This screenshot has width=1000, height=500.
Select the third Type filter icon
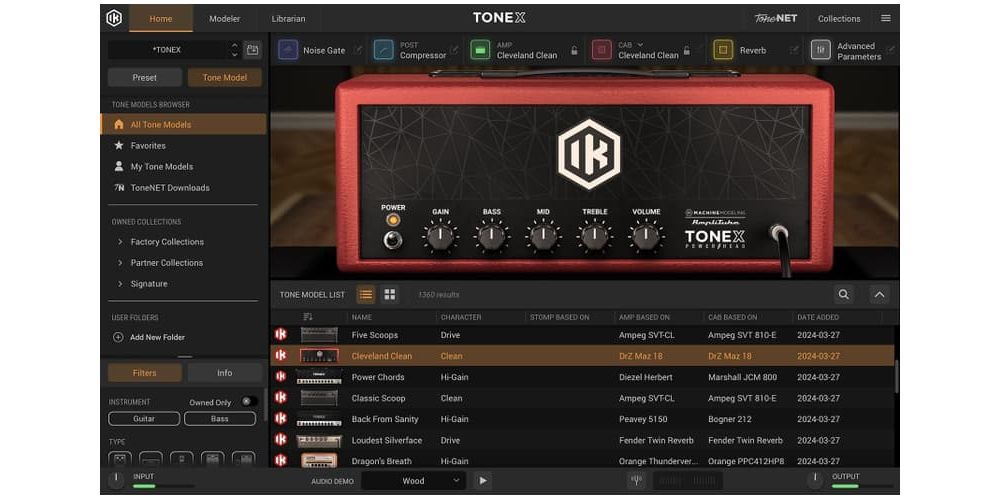coord(181,459)
